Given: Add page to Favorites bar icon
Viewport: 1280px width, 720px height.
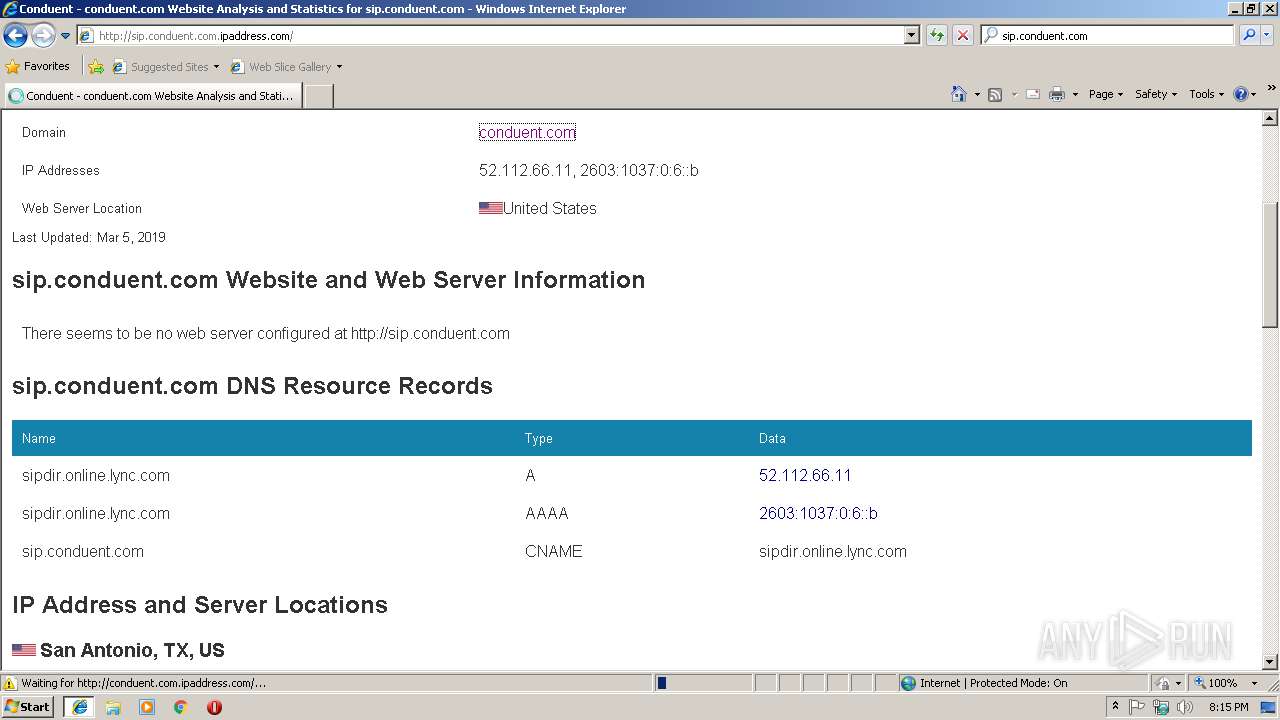Looking at the screenshot, I should pyautogui.click(x=96, y=67).
